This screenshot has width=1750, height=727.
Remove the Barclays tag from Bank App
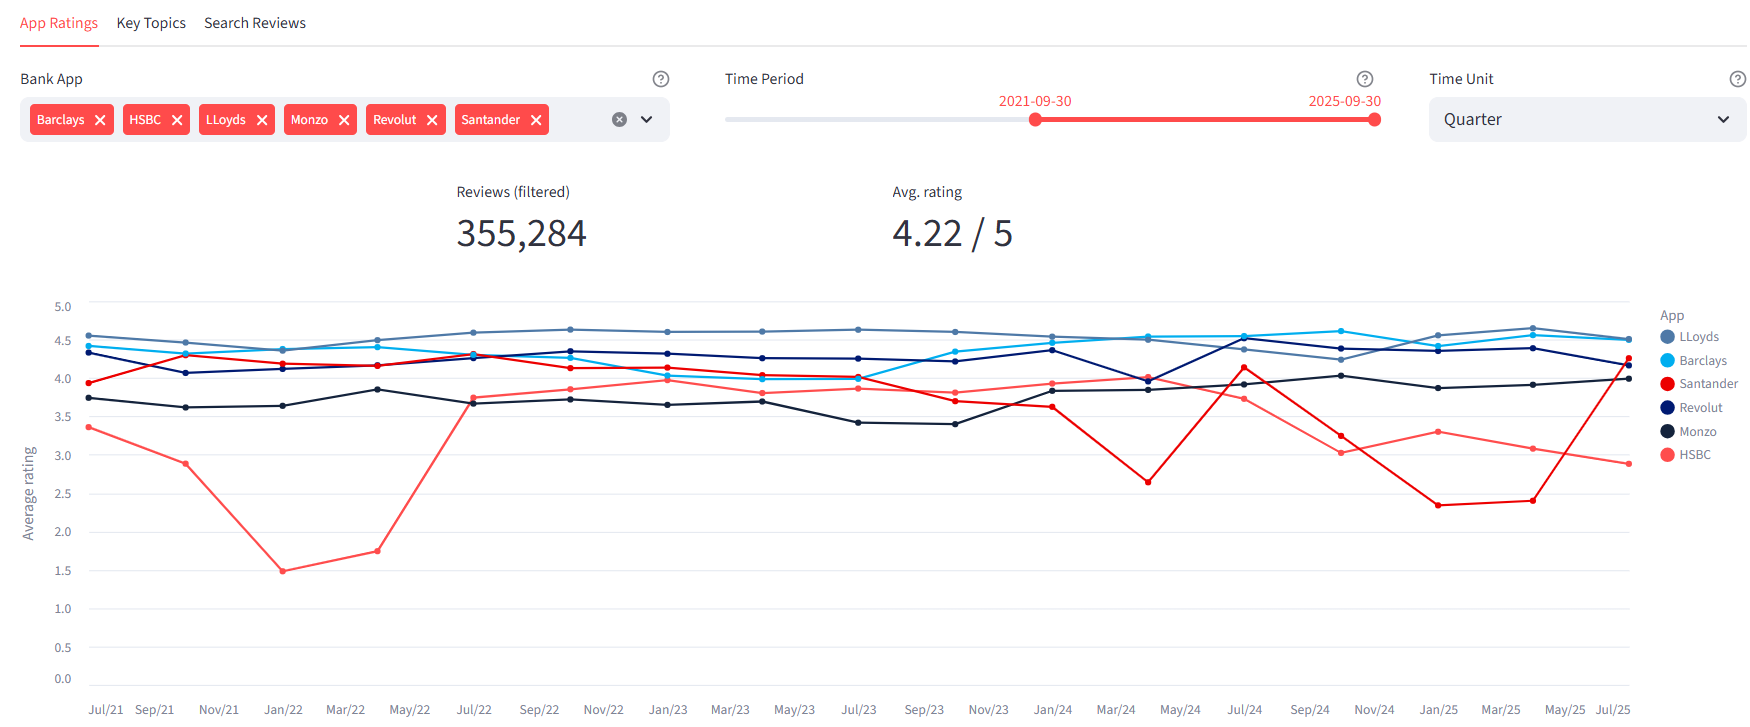coord(100,120)
